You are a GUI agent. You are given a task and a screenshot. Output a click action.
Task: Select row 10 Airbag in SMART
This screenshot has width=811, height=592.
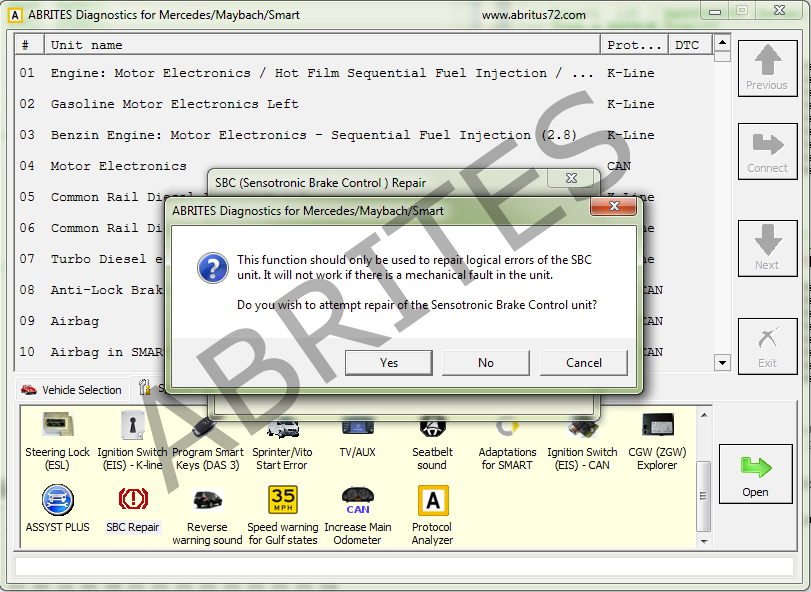coord(89,352)
